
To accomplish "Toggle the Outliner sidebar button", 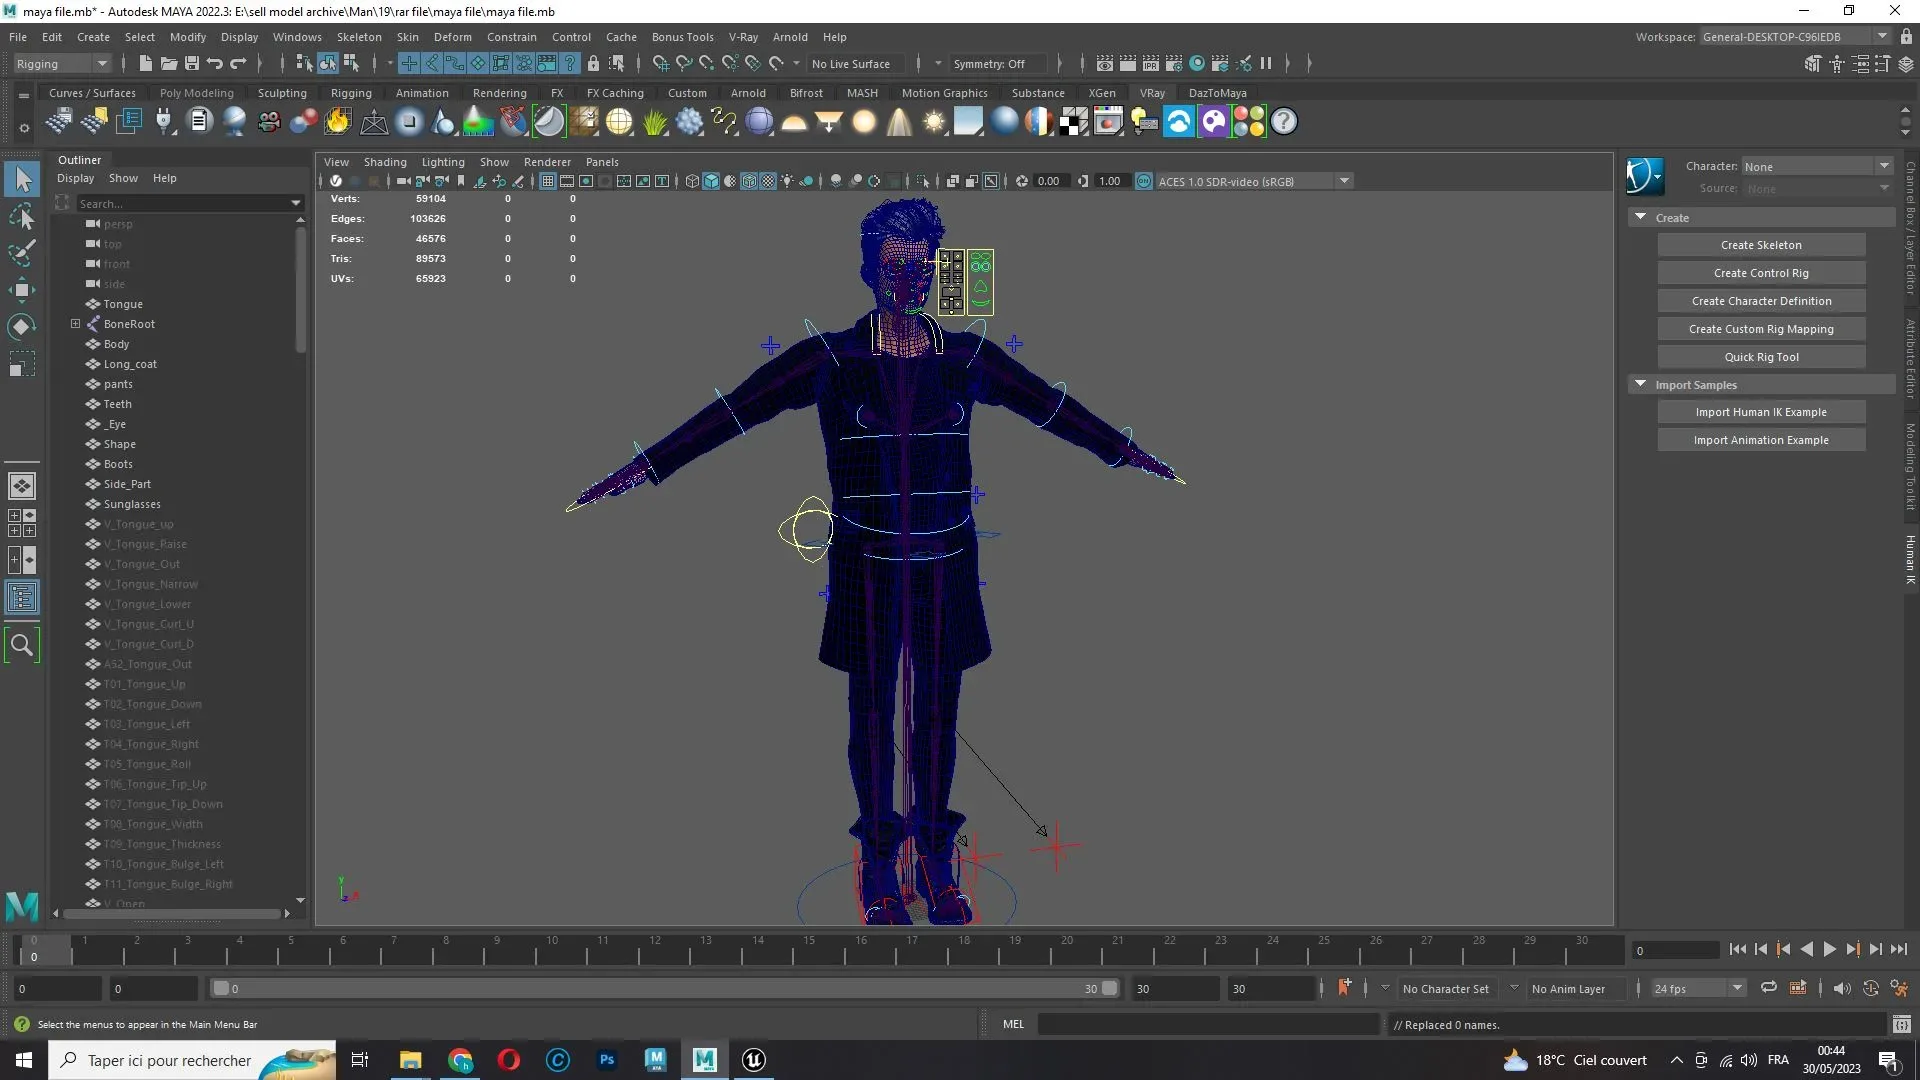I will [x=22, y=598].
